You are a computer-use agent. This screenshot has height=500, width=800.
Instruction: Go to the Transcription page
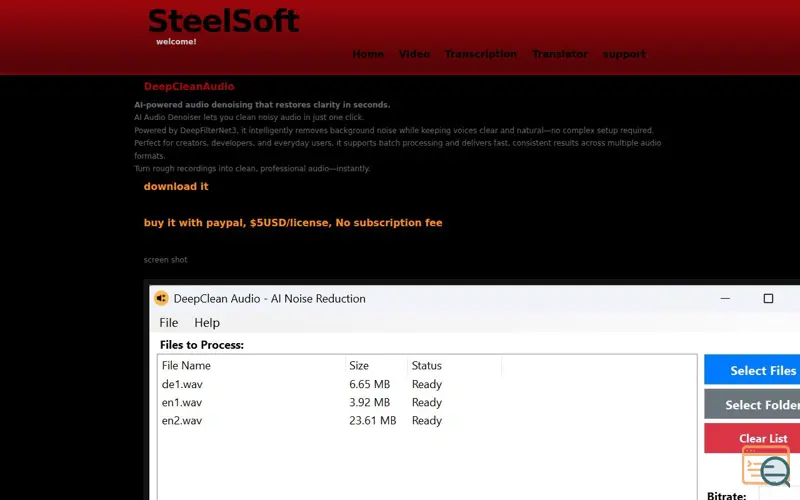pyautogui.click(x=481, y=54)
